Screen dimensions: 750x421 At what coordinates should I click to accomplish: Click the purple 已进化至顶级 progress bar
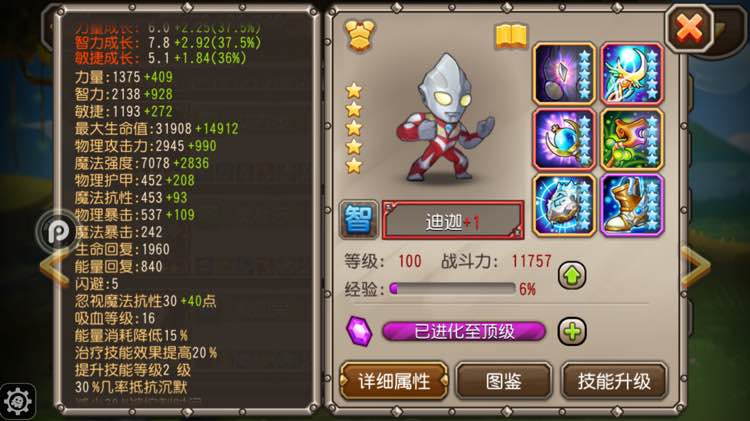464,331
